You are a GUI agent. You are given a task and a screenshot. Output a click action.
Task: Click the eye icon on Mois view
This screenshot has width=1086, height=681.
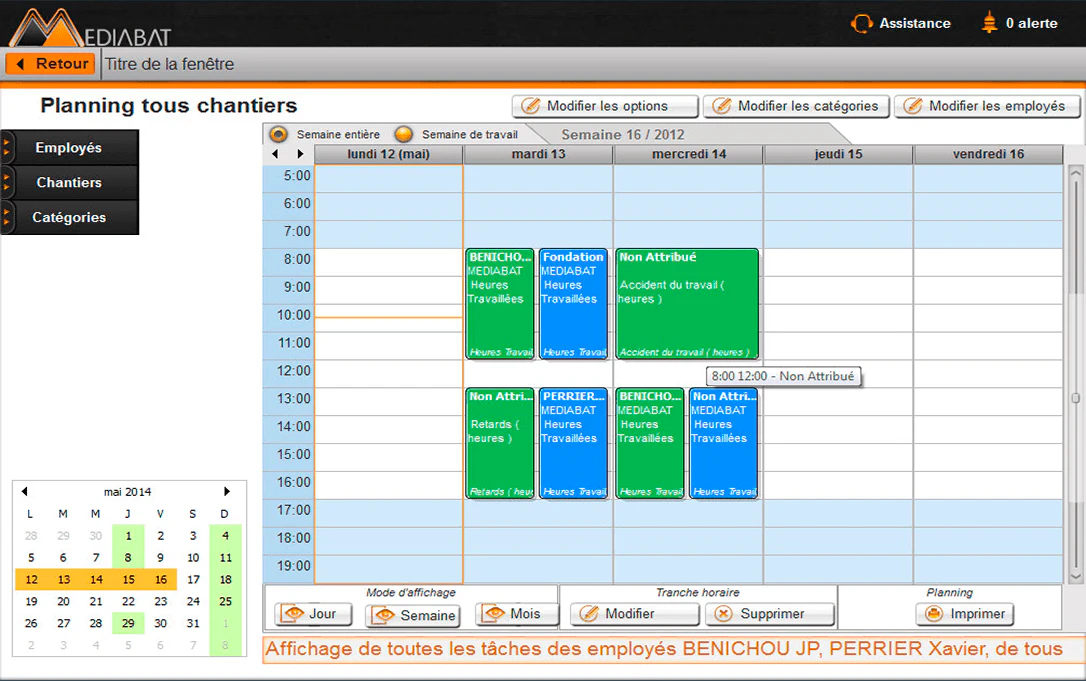495,614
